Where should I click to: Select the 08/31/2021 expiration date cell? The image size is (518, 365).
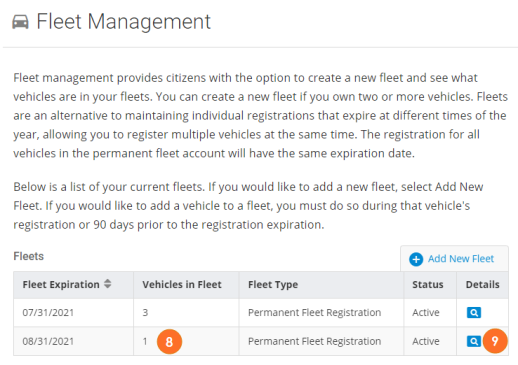click(x=74, y=341)
